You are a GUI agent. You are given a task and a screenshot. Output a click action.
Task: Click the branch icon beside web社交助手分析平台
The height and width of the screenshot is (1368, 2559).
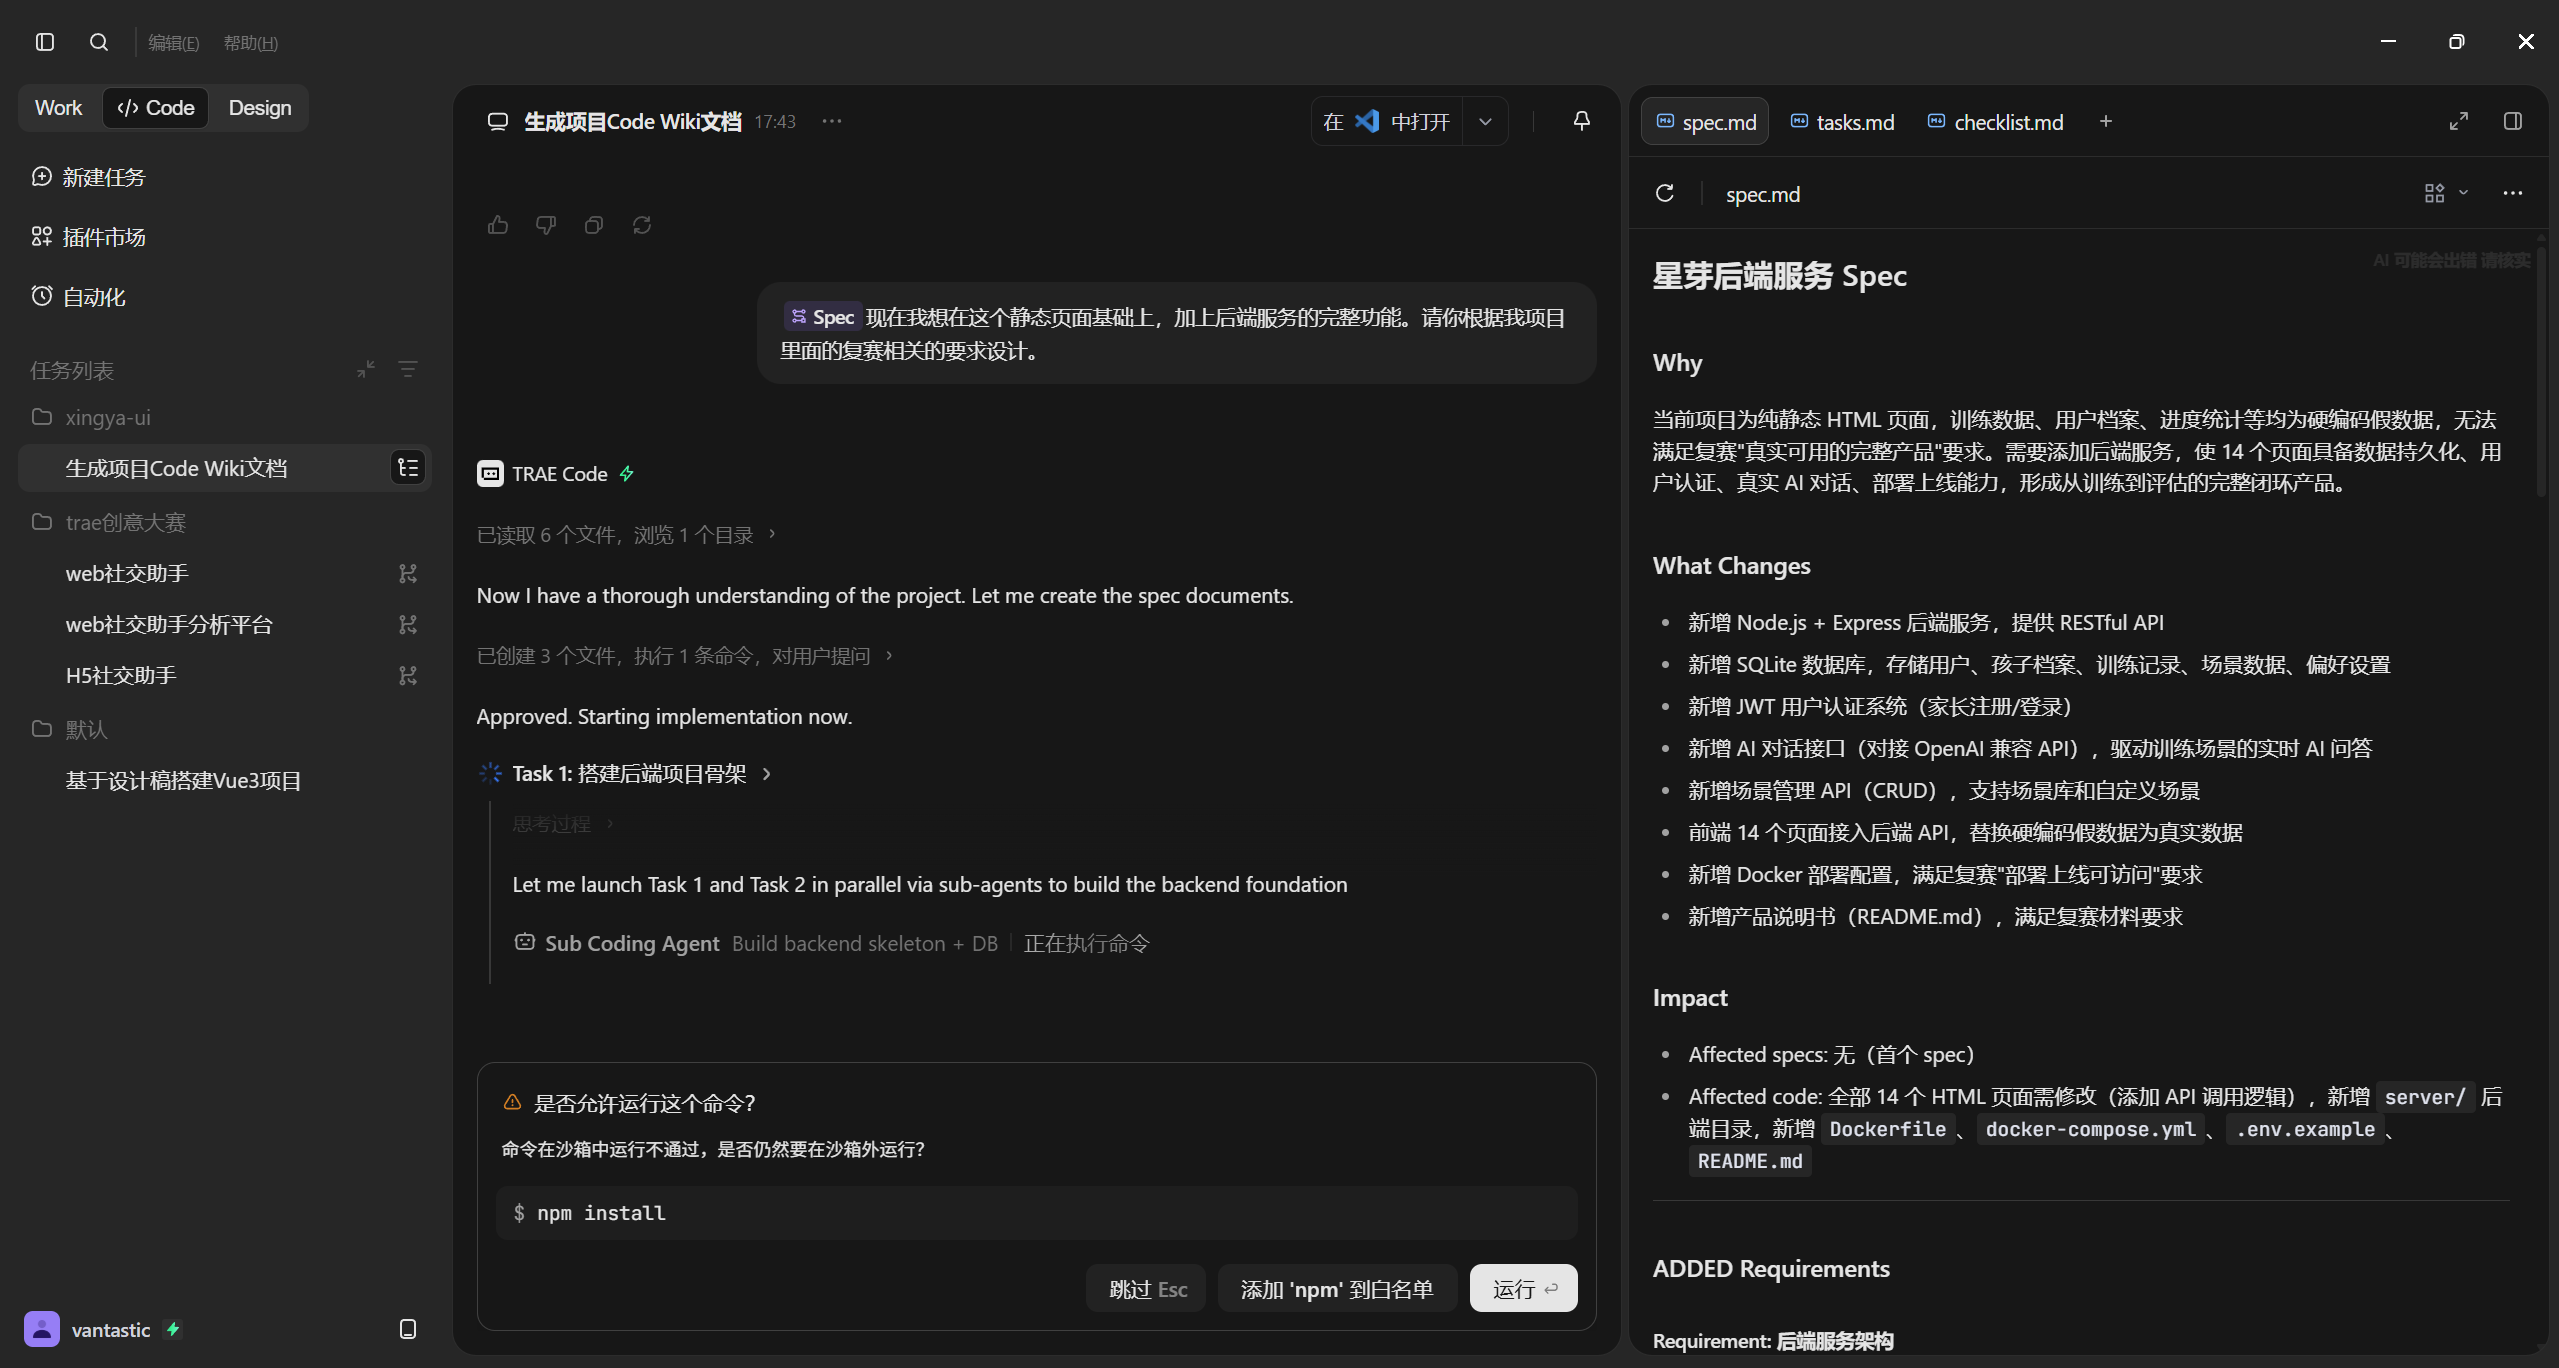click(x=408, y=624)
